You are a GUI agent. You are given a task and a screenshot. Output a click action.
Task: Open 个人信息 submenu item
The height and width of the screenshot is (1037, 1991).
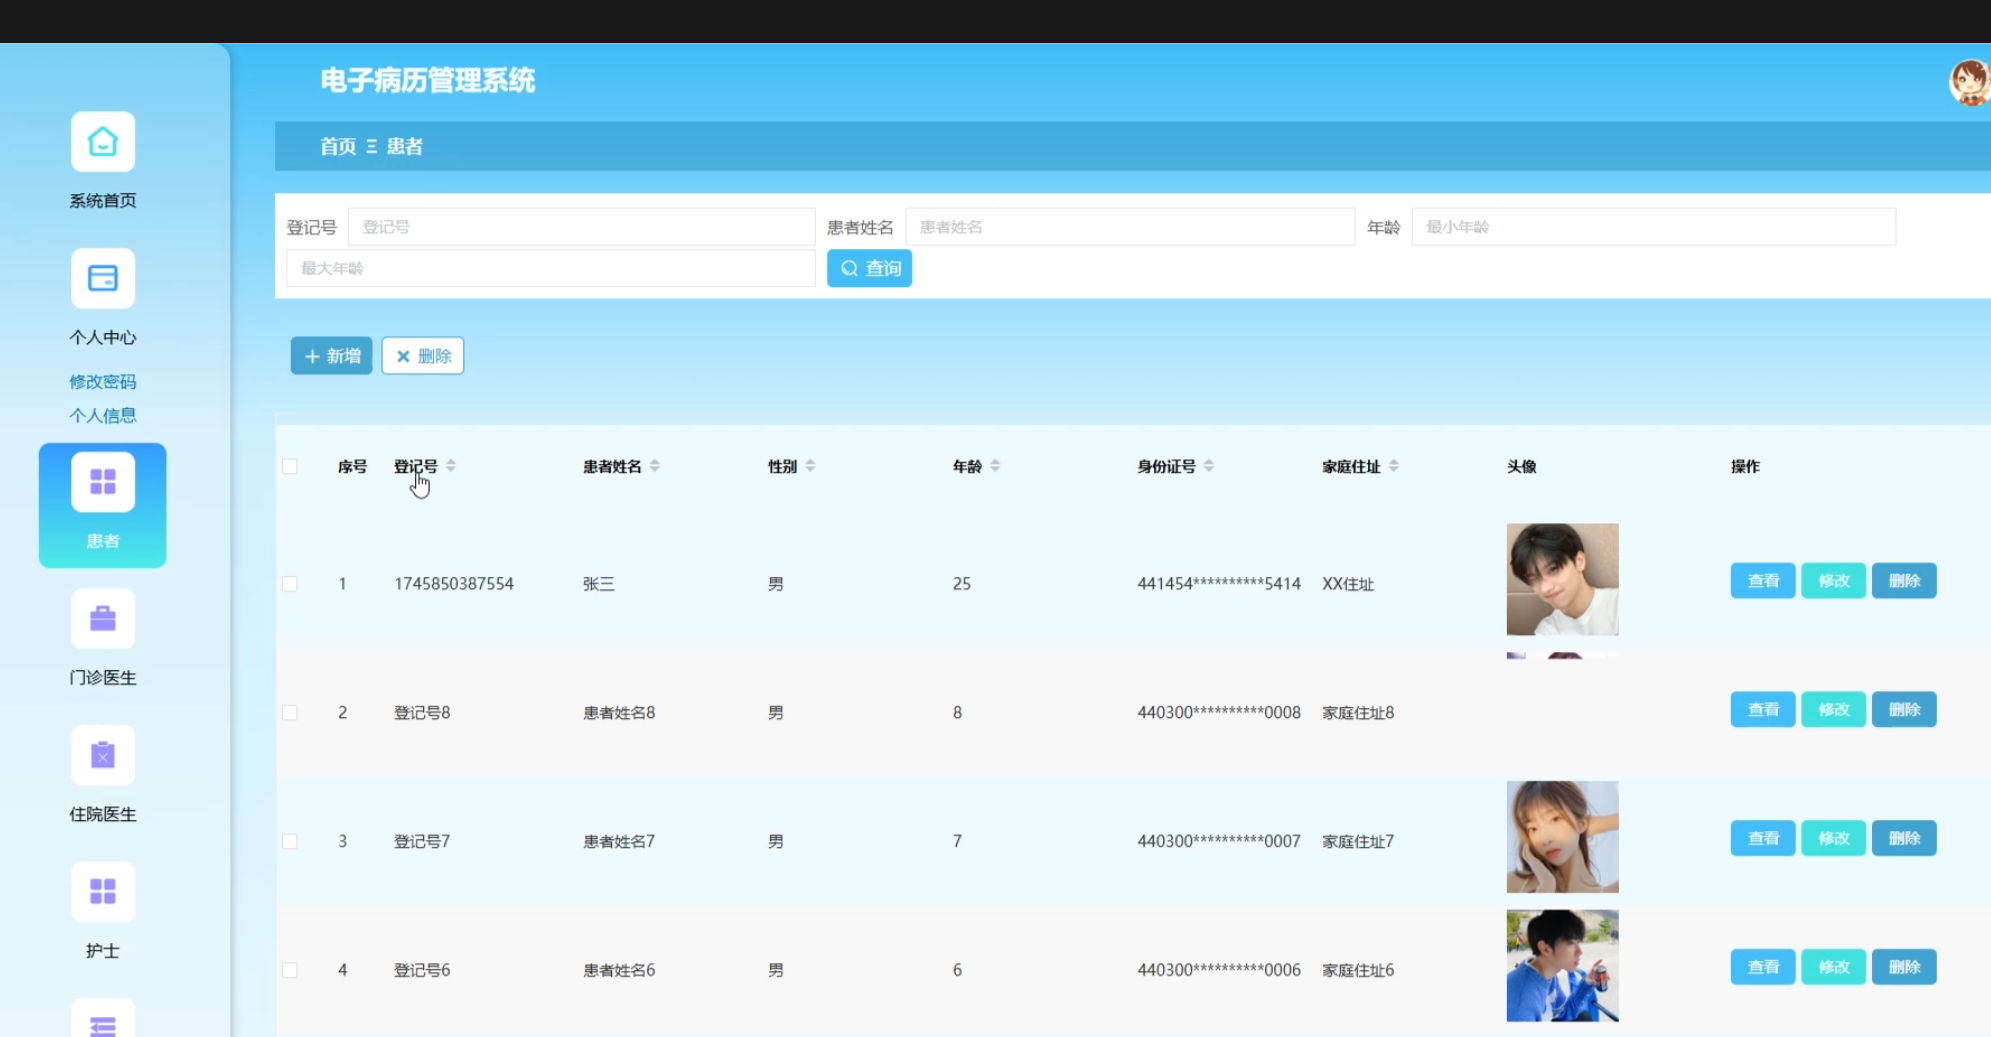pos(102,416)
